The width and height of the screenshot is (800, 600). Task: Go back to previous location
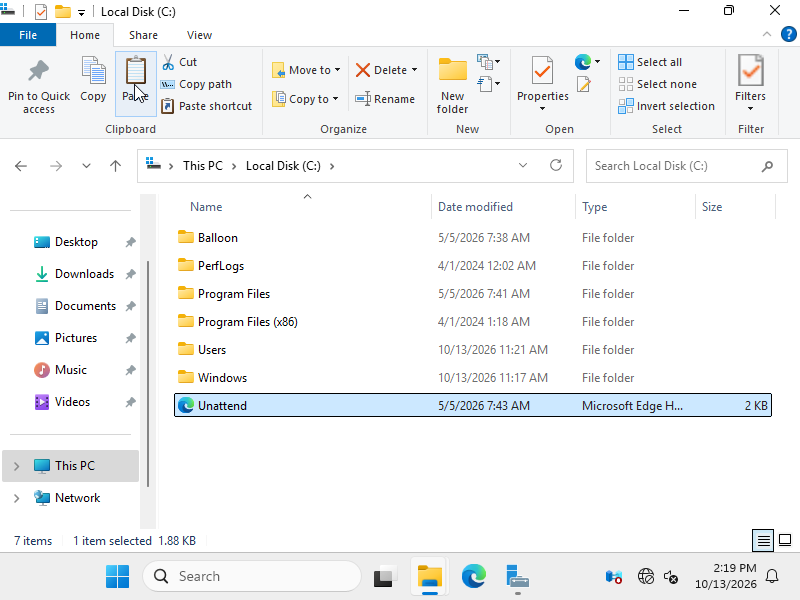pos(21,166)
